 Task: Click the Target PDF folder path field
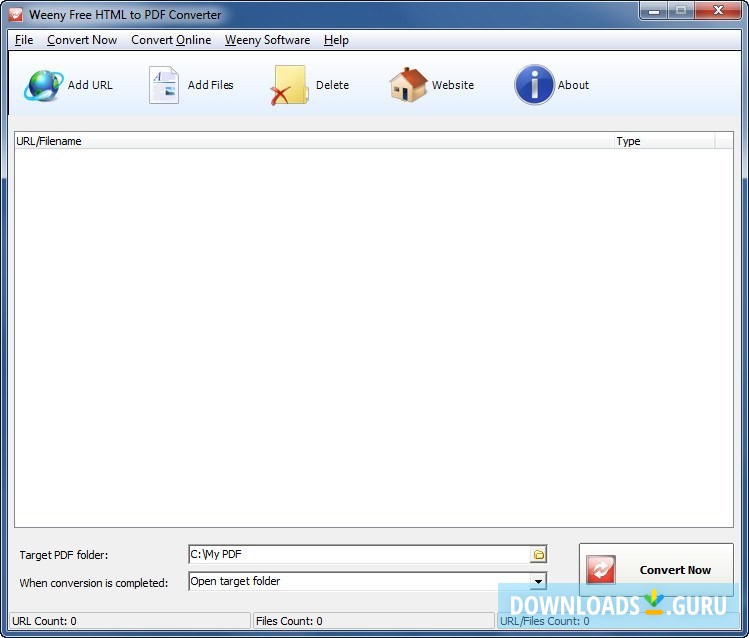click(359, 554)
